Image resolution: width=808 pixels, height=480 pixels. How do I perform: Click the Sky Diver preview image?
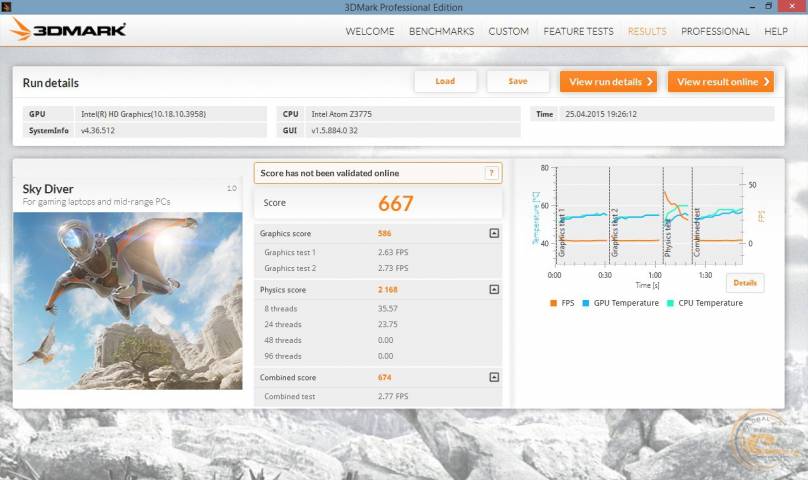tap(128, 301)
